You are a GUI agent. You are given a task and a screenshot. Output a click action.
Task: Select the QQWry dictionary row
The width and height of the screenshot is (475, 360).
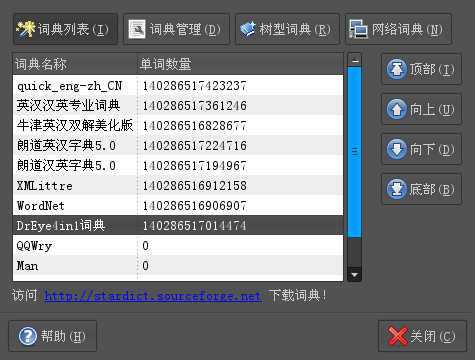(178, 245)
